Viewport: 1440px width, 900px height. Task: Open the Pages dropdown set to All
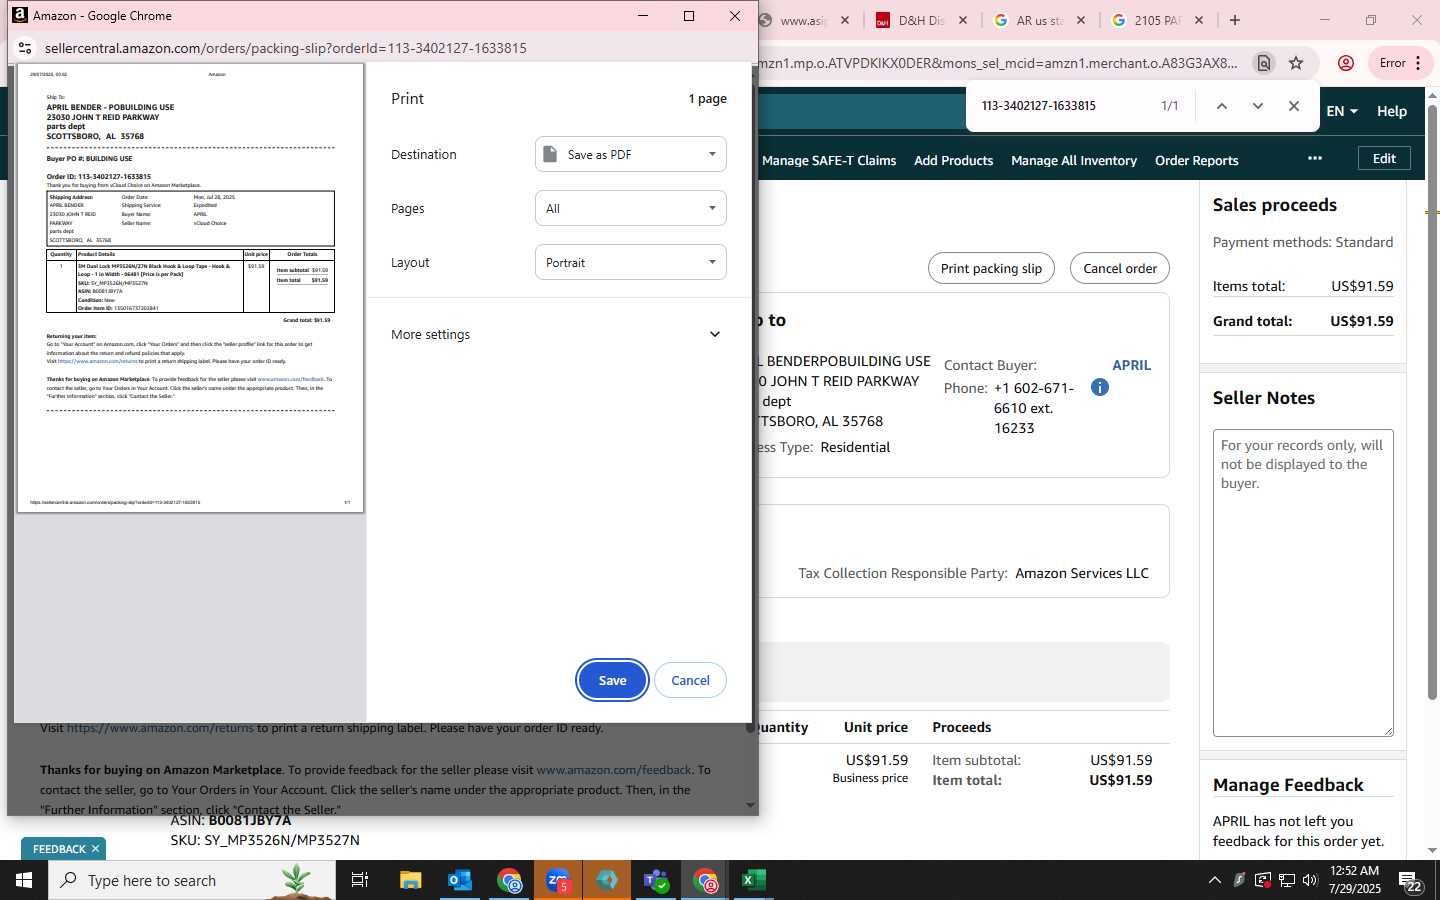[x=631, y=208]
